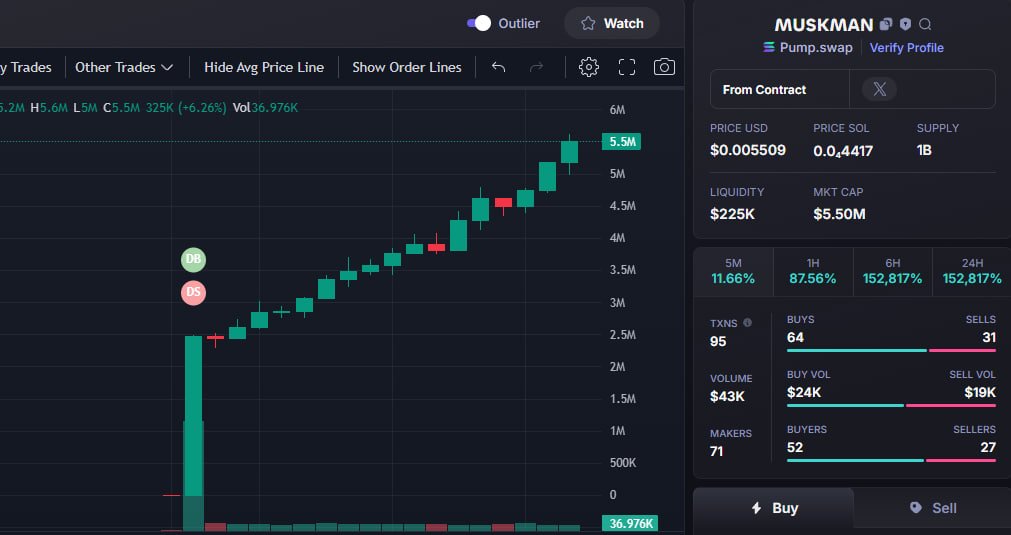Switch to the Sell tab
The height and width of the screenshot is (535, 1011).
pyautogui.click(x=932, y=508)
